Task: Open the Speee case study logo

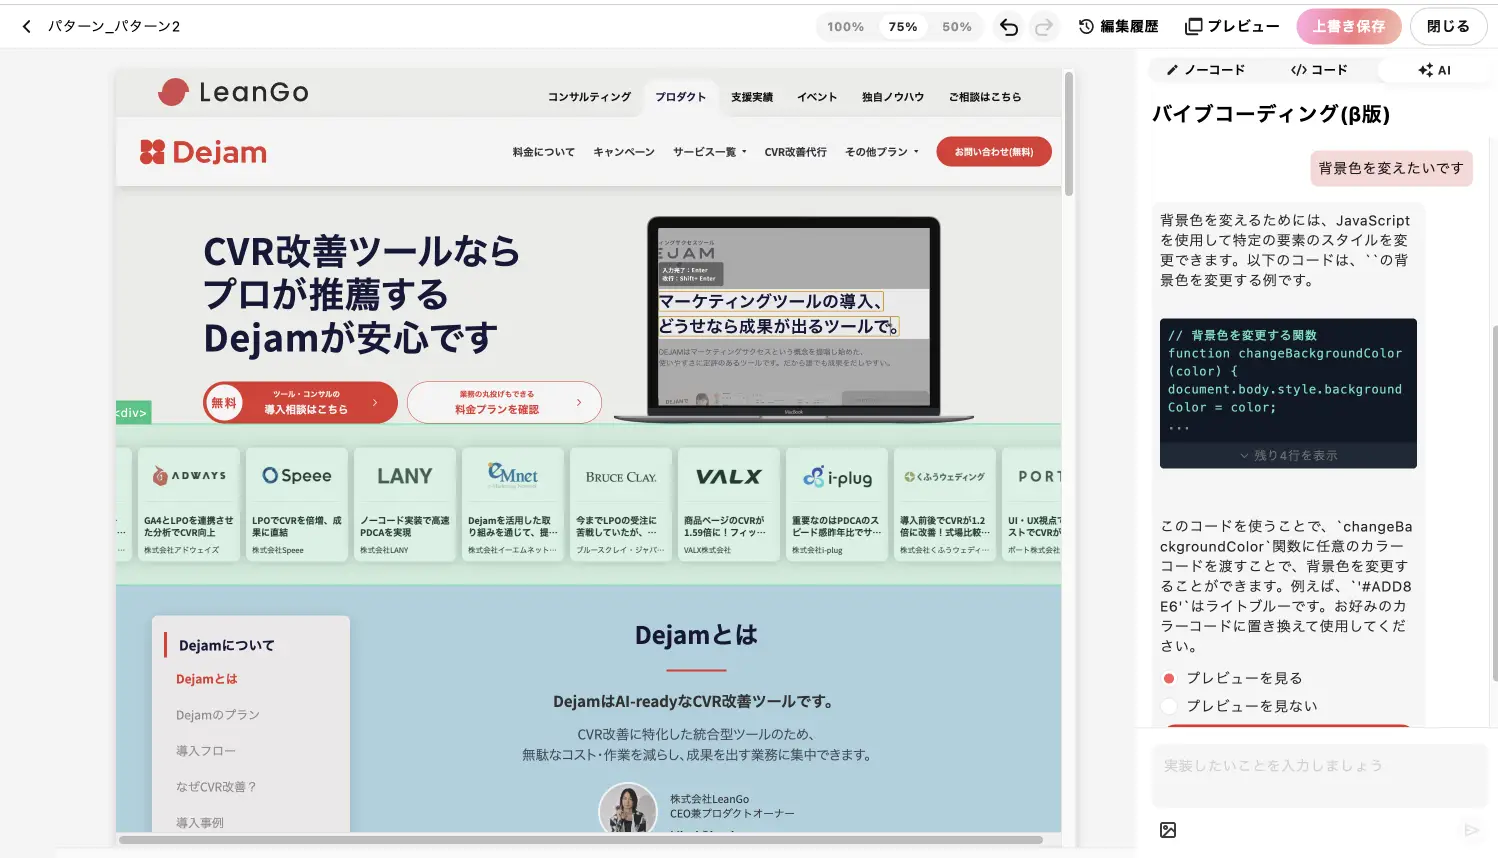Action: [297, 476]
